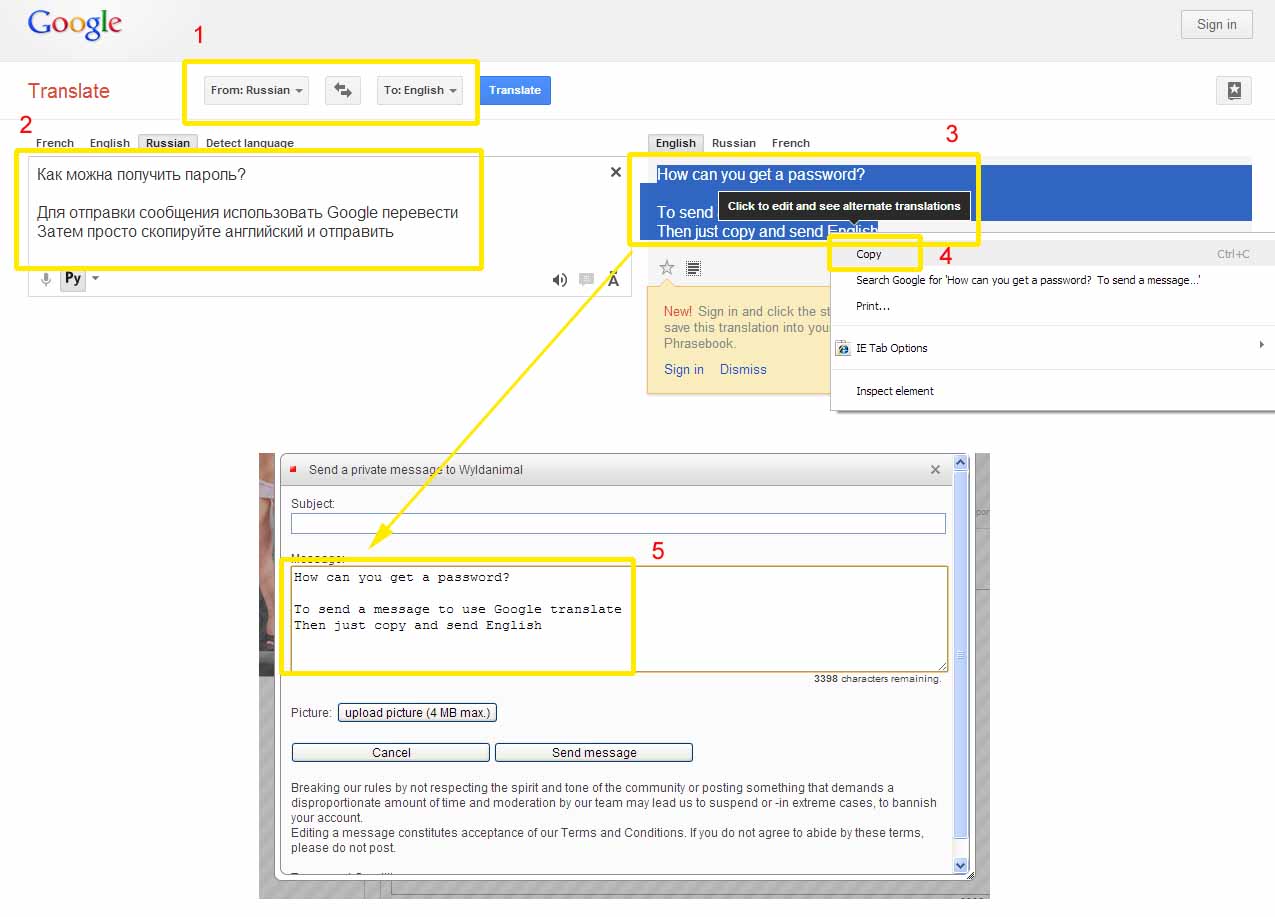Screen dimensions: 1275x917
Task: Listen to the source text speaker icon
Action: click(560, 280)
